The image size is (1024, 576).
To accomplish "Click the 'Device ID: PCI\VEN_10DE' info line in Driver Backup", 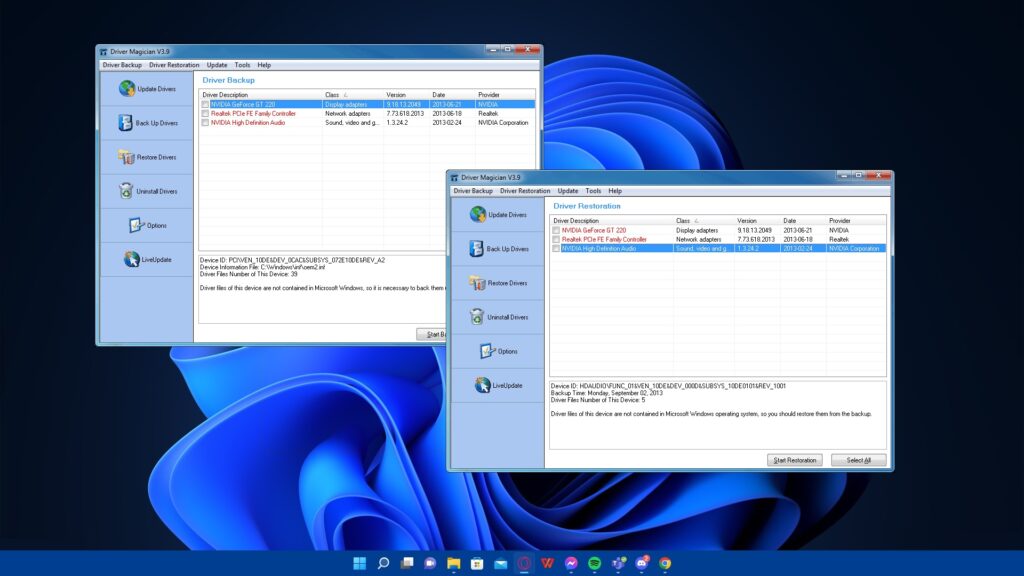I will (x=292, y=260).
